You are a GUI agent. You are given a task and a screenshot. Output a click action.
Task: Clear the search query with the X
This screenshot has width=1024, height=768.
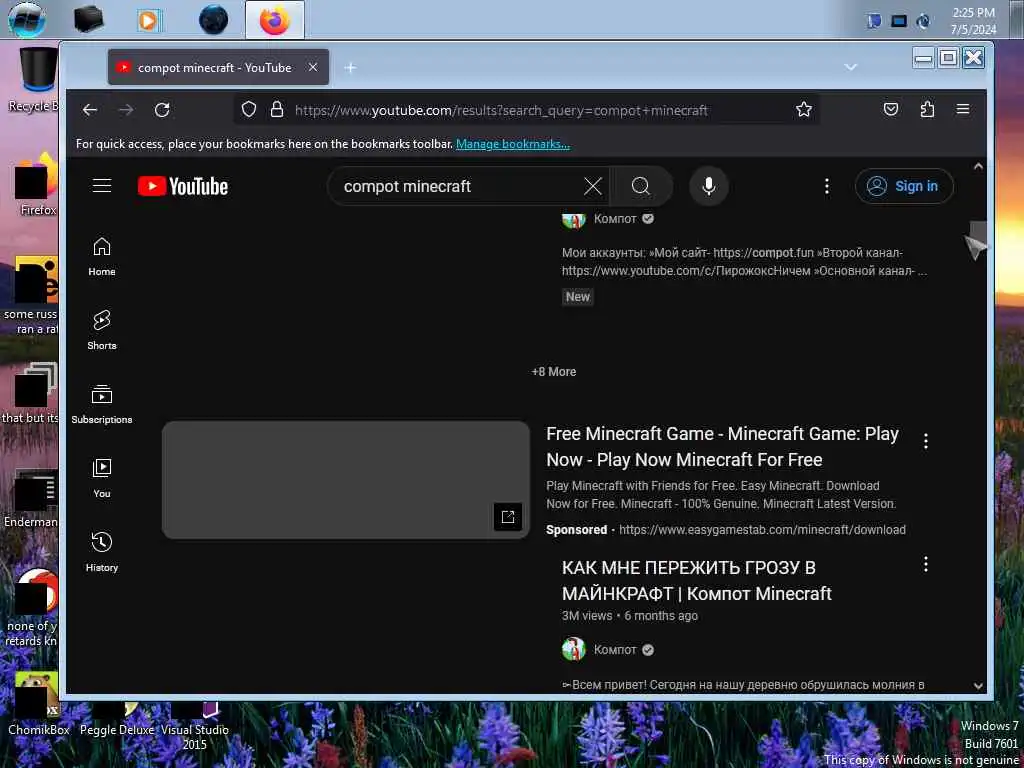[593, 186]
